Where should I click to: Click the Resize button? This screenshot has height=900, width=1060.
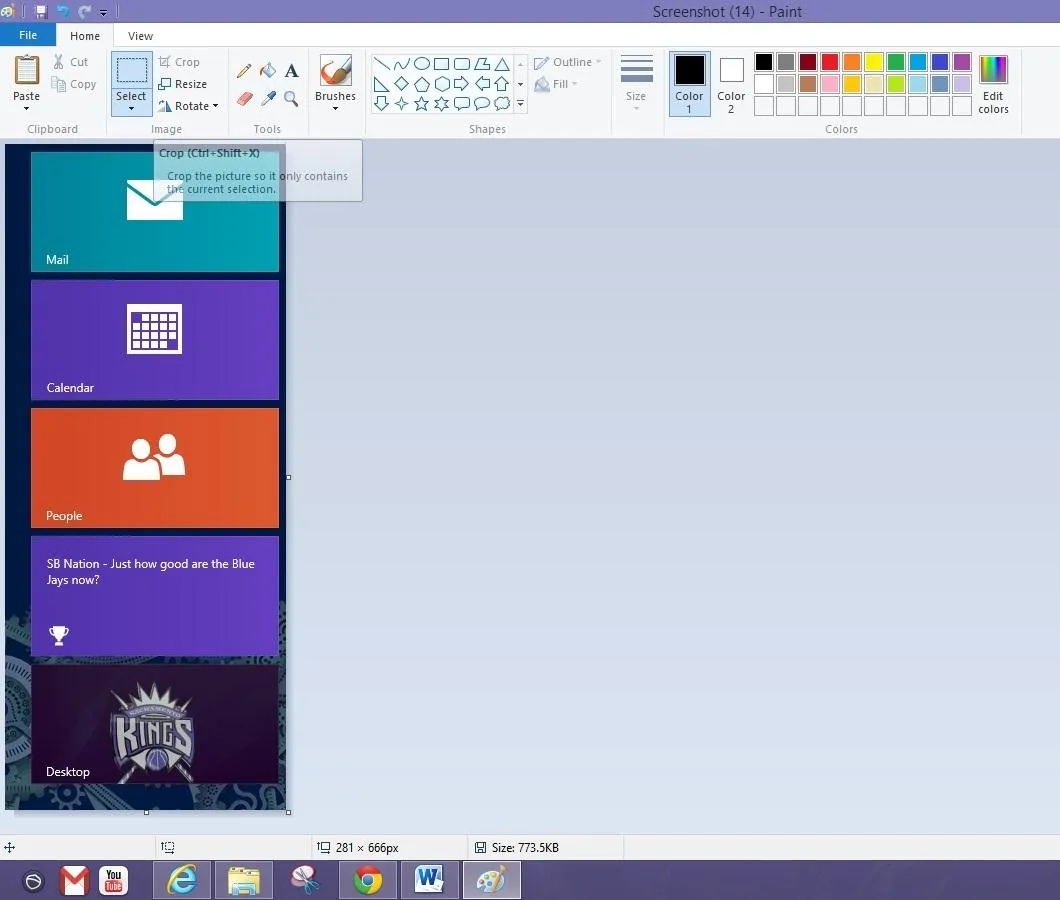[183, 84]
